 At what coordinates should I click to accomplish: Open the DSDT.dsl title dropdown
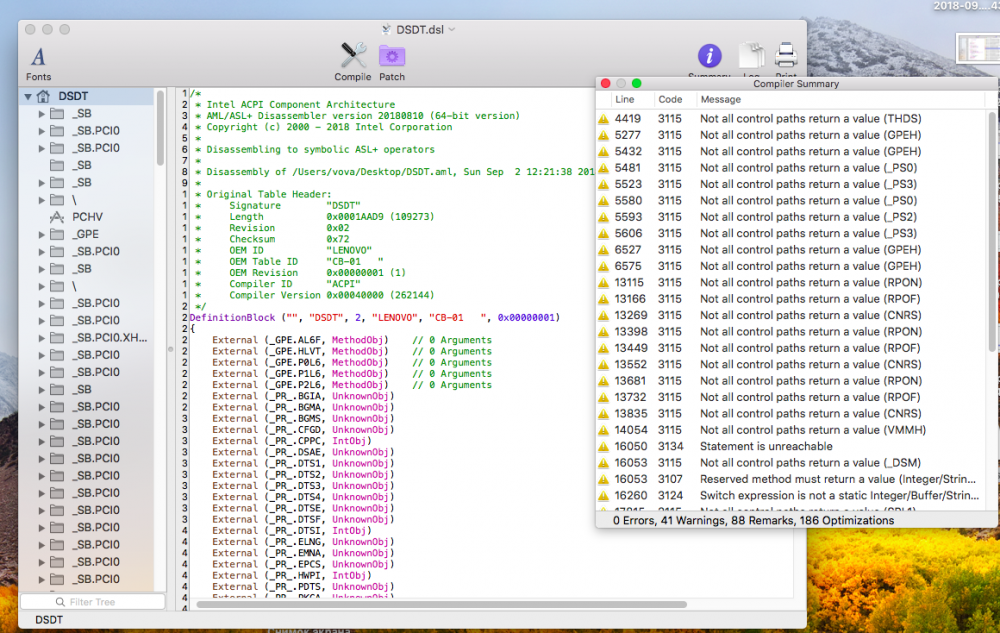coord(452,29)
